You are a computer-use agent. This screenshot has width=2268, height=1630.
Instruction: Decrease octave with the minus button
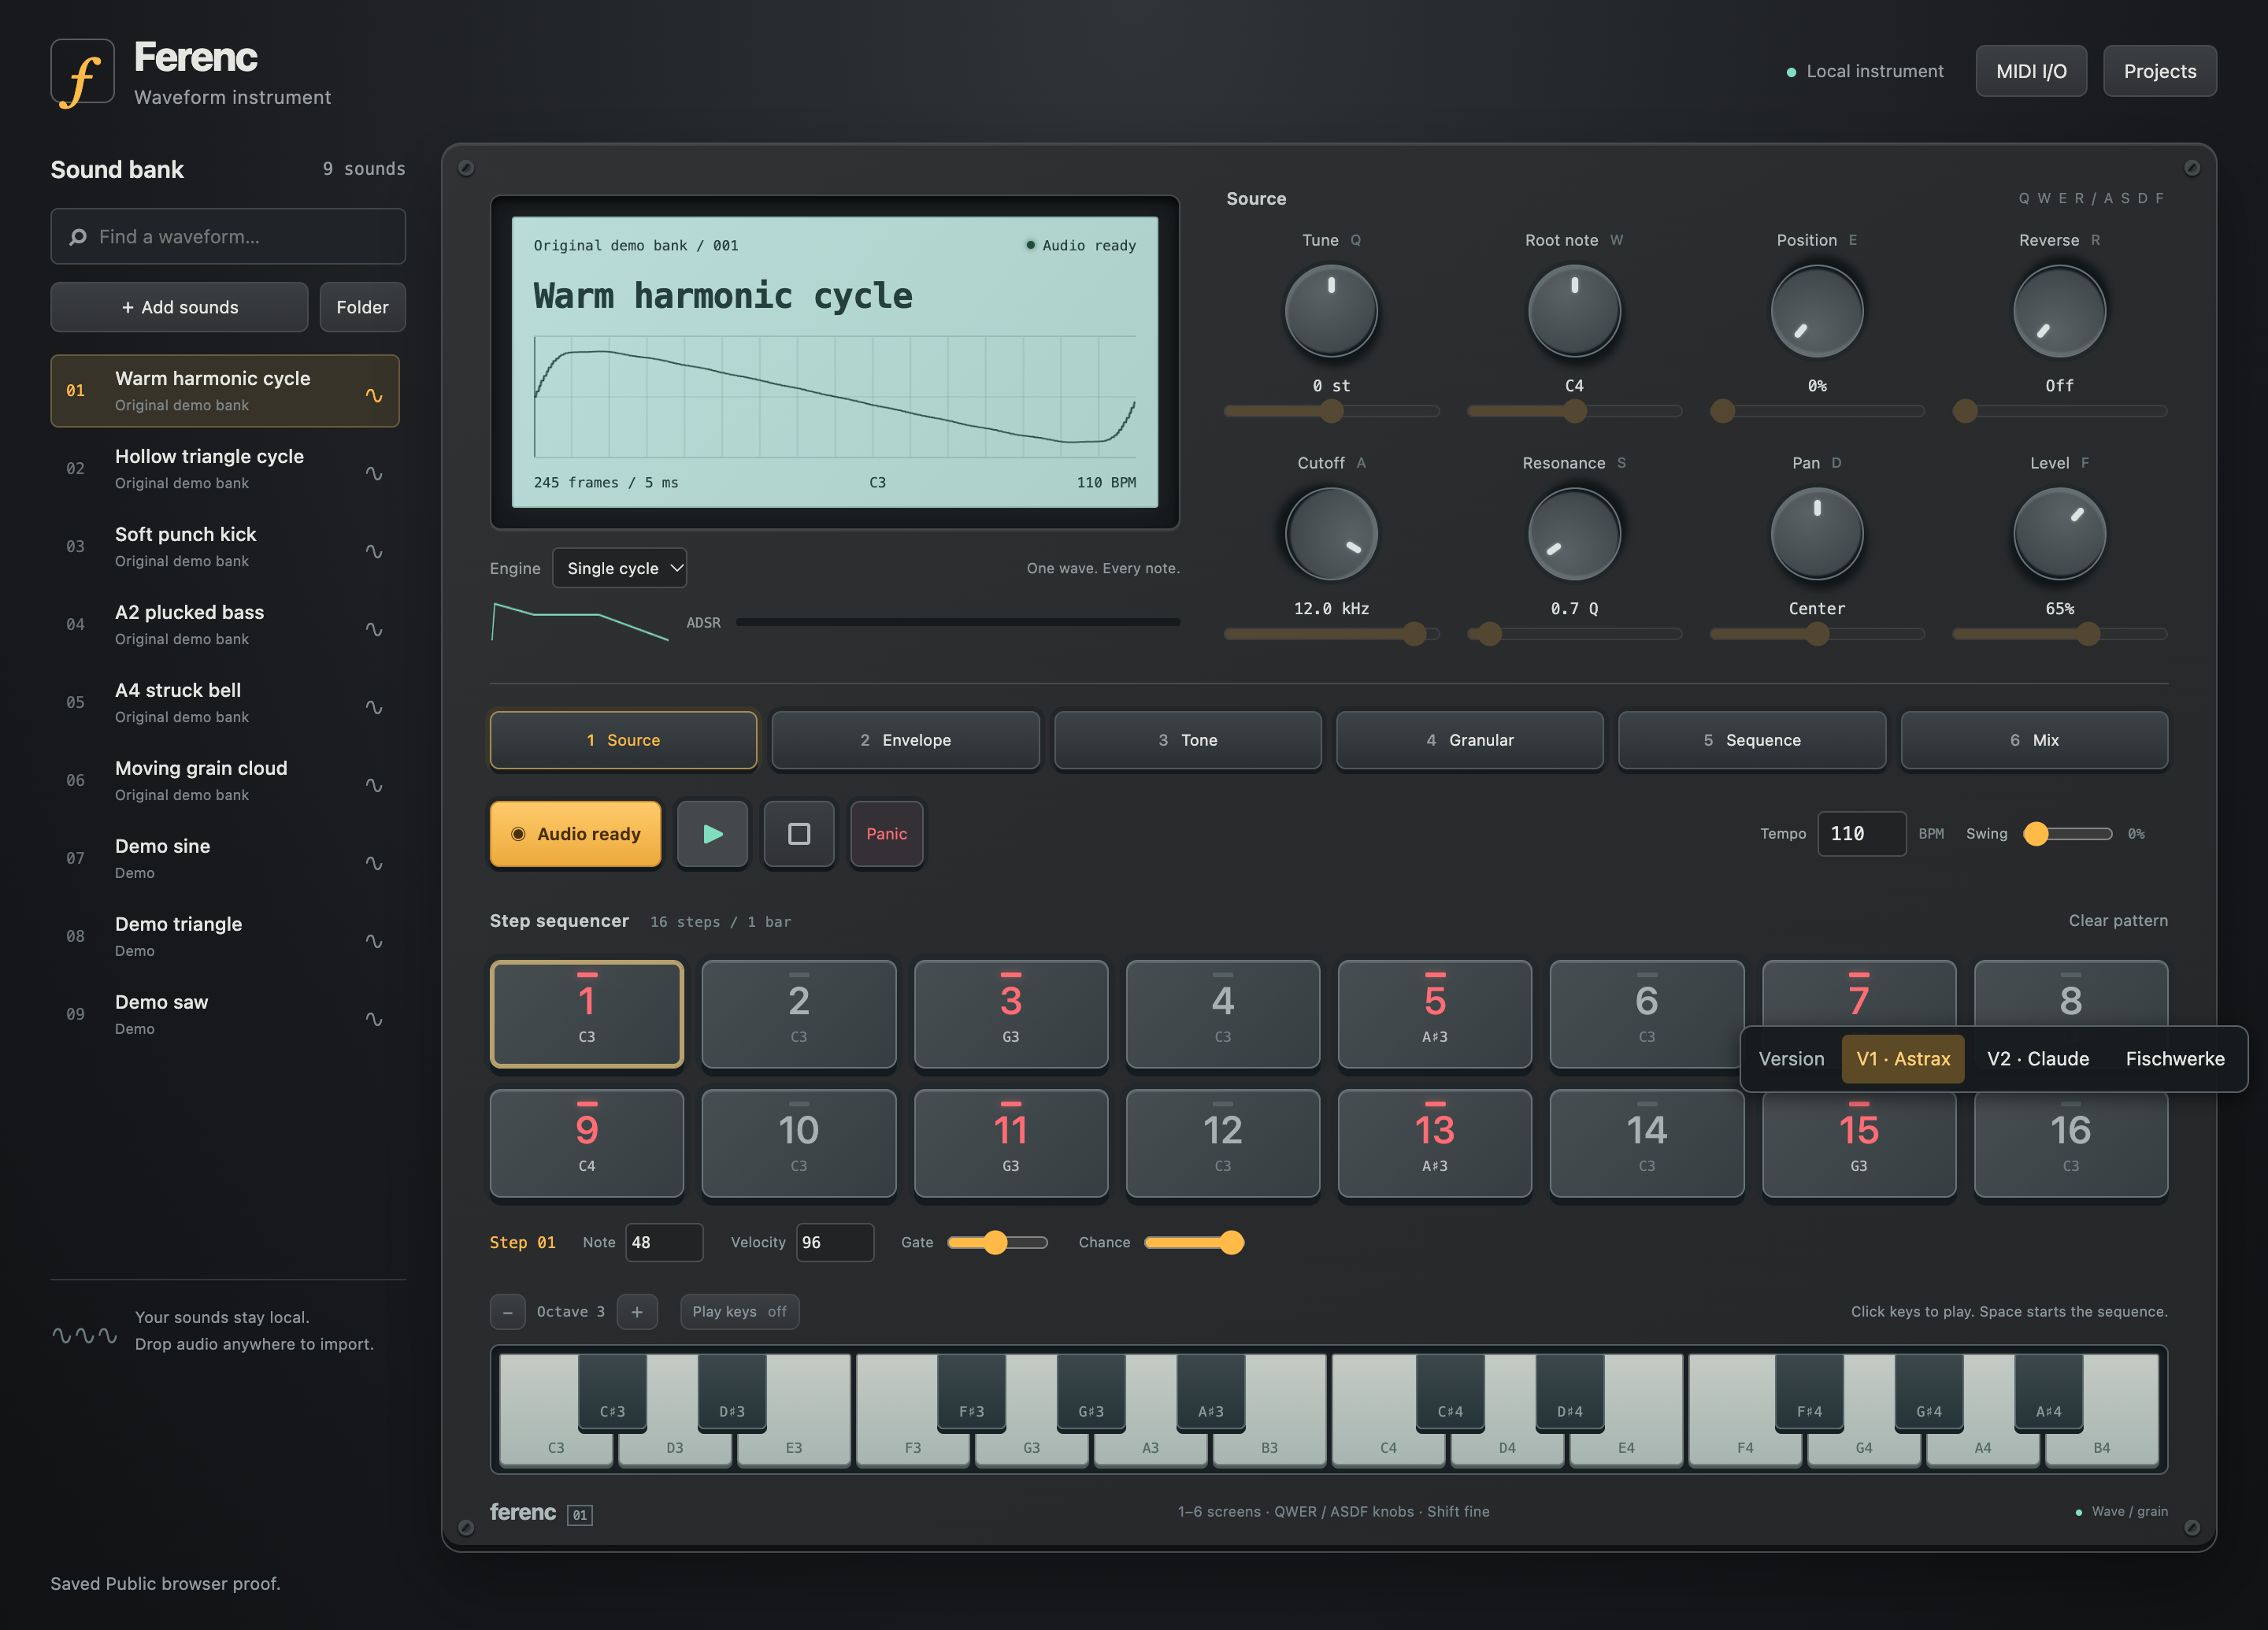tap(508, 1312)
